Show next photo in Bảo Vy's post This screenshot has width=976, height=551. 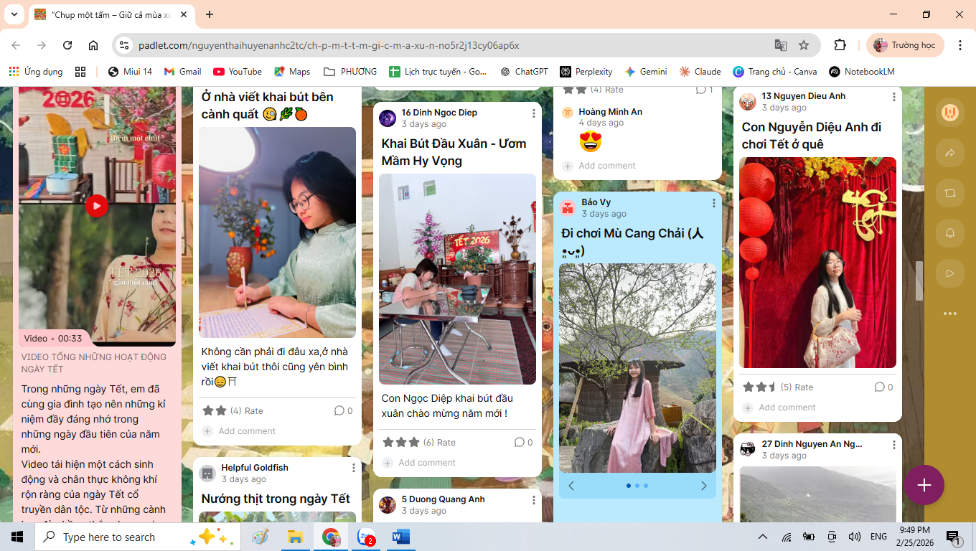(703, 486)
